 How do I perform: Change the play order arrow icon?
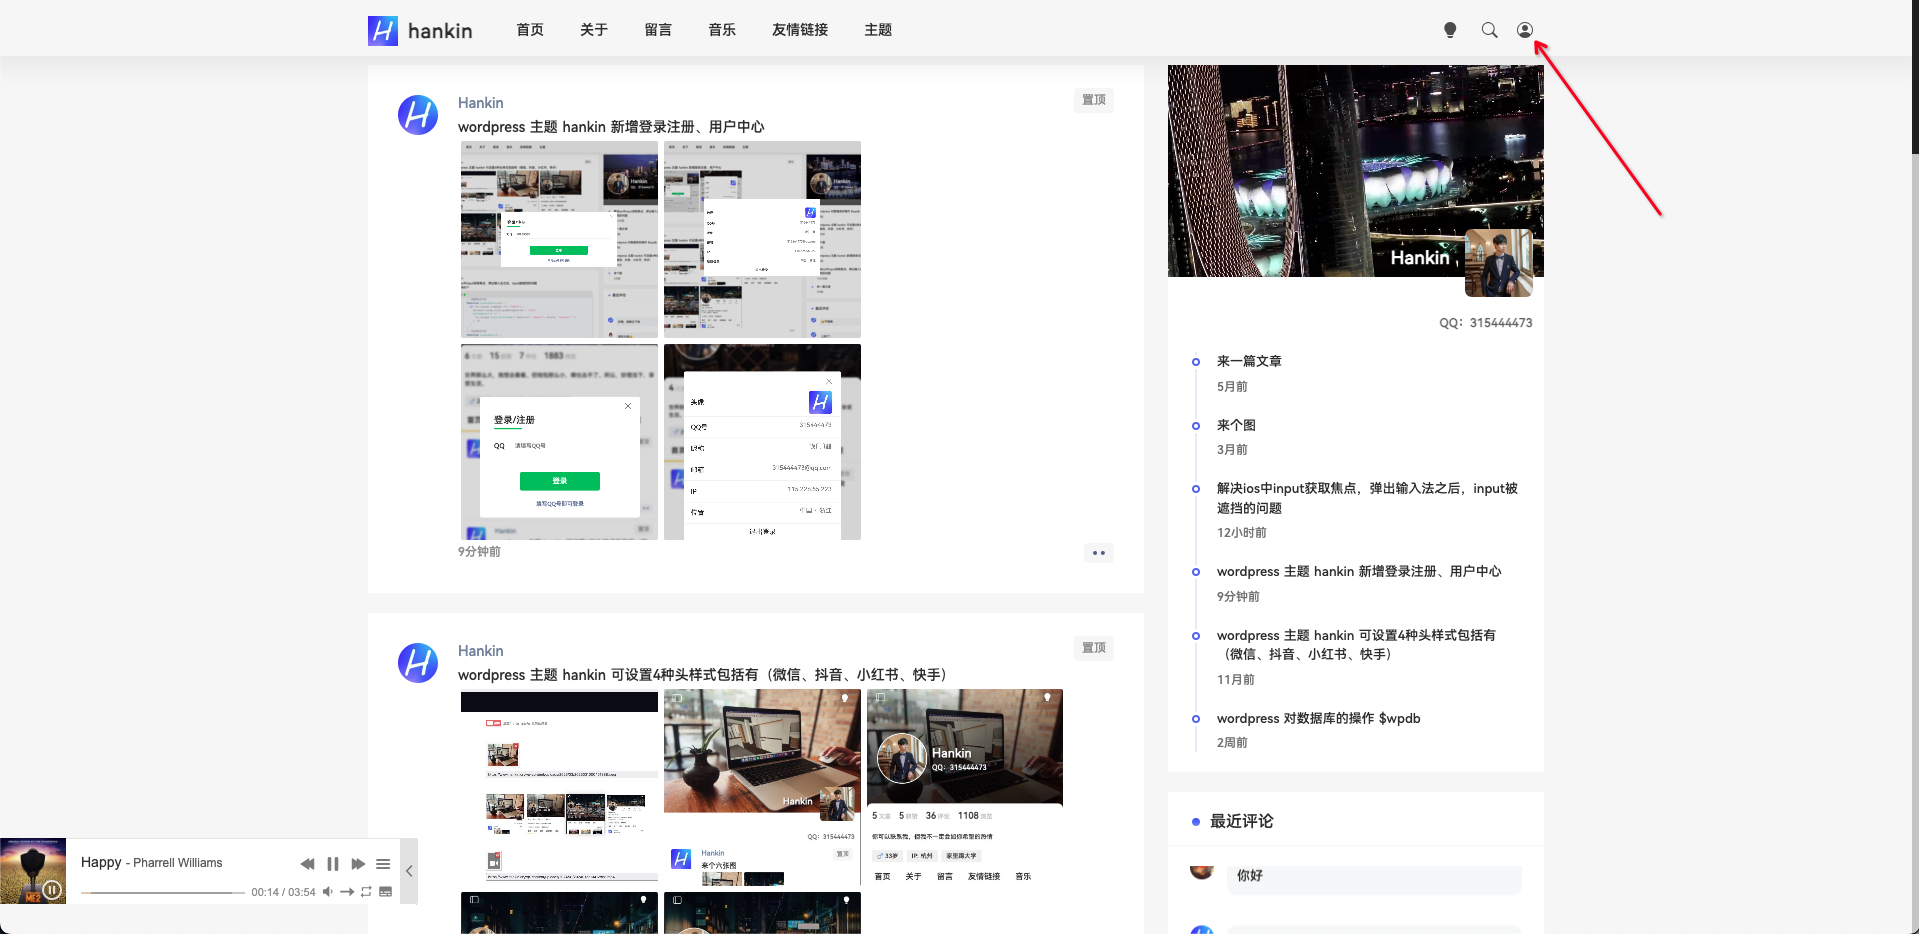(x=347, y=892)
